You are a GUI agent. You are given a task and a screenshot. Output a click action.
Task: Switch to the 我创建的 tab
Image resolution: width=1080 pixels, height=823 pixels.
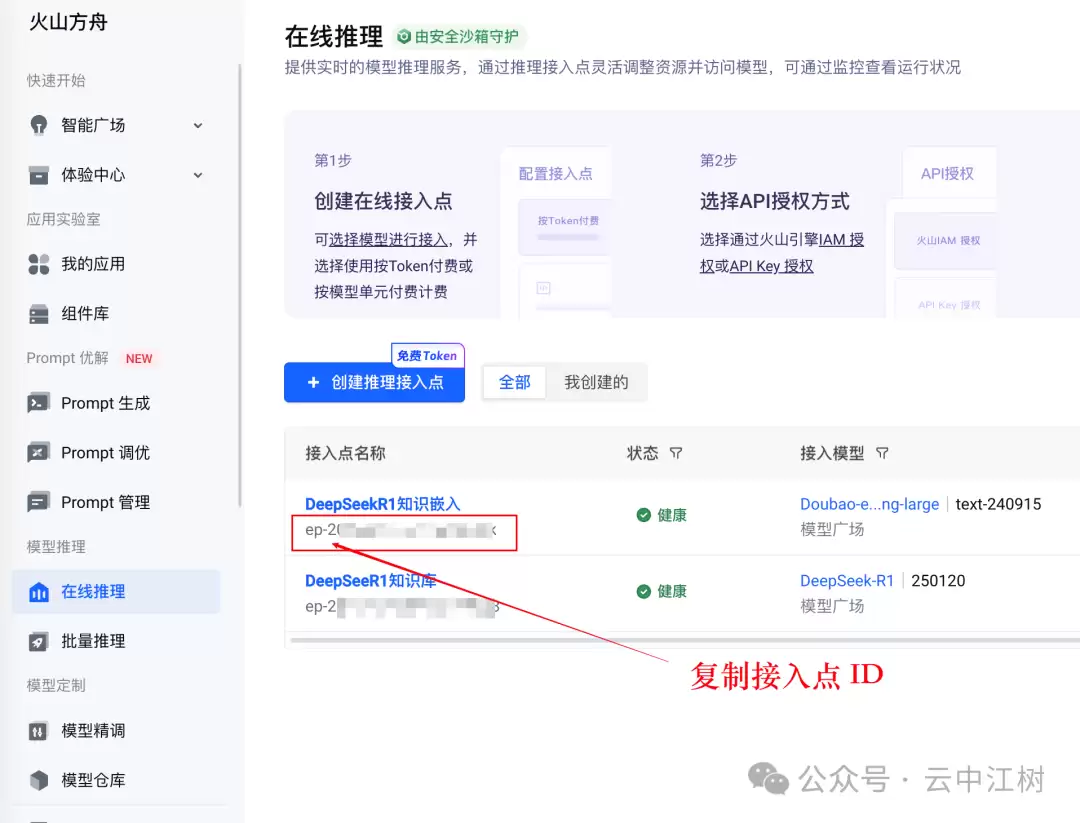596,382
